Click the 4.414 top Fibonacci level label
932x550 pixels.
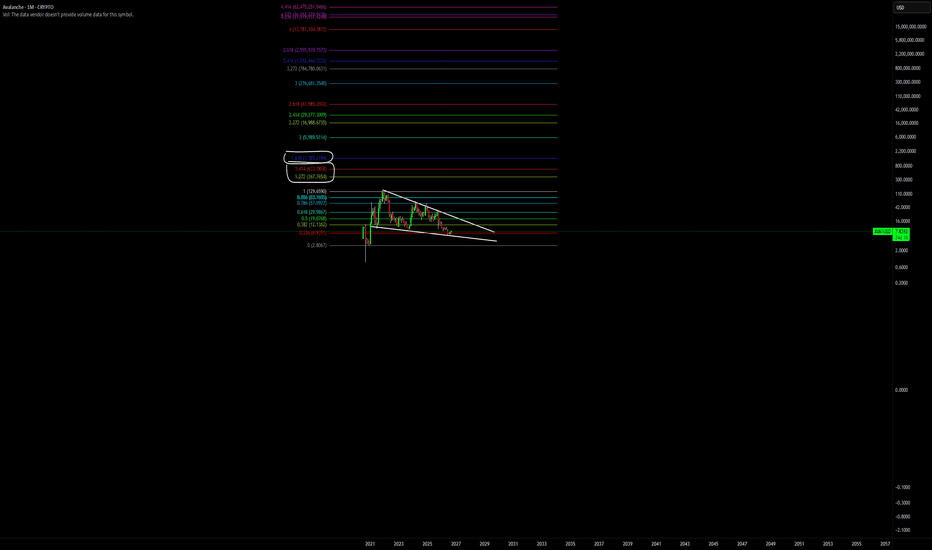[304, 7]
